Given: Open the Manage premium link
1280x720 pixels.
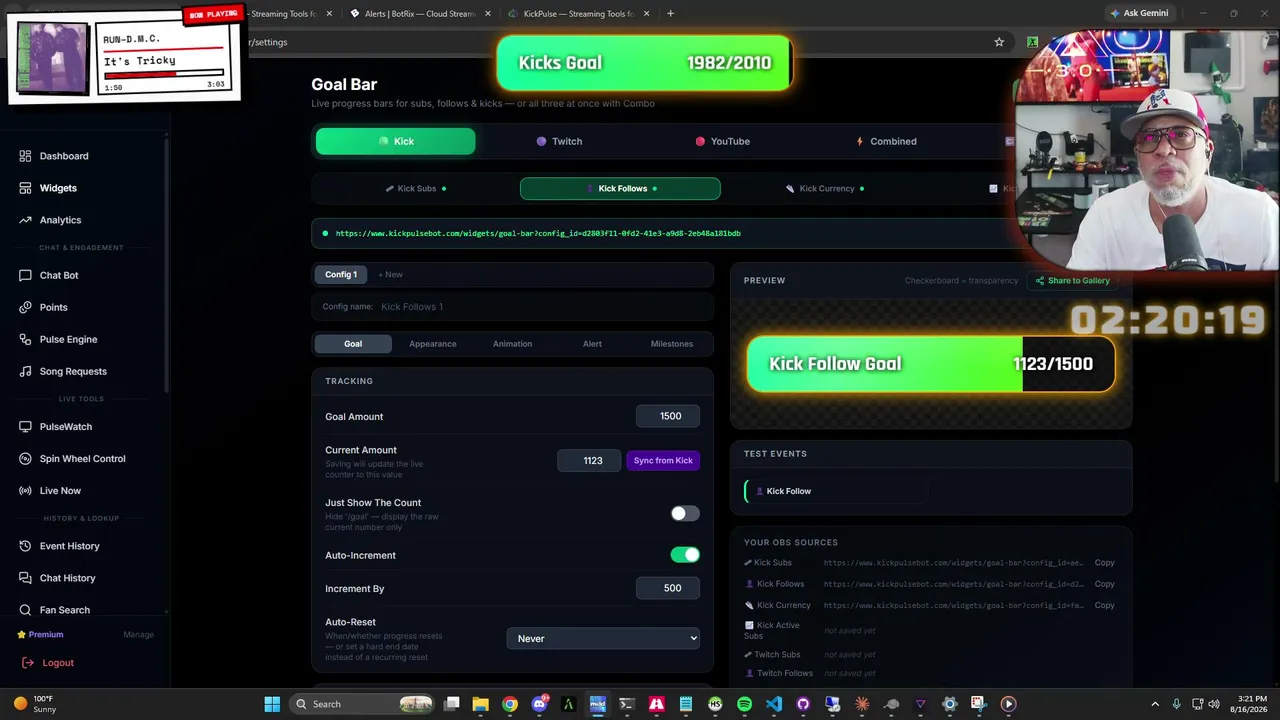Looking at the screenshot, I should point(138,635).
